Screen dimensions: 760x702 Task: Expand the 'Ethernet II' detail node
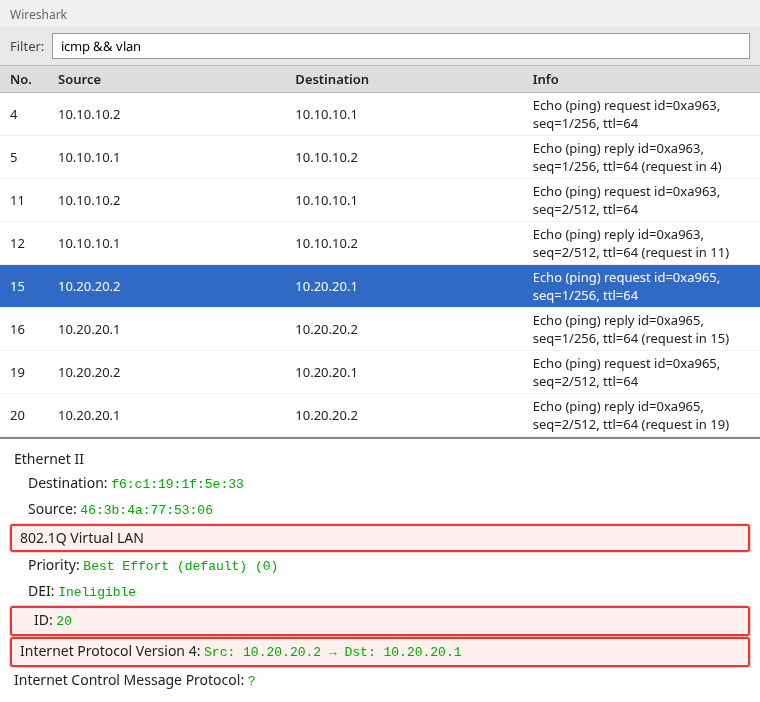tap(49, 459)
